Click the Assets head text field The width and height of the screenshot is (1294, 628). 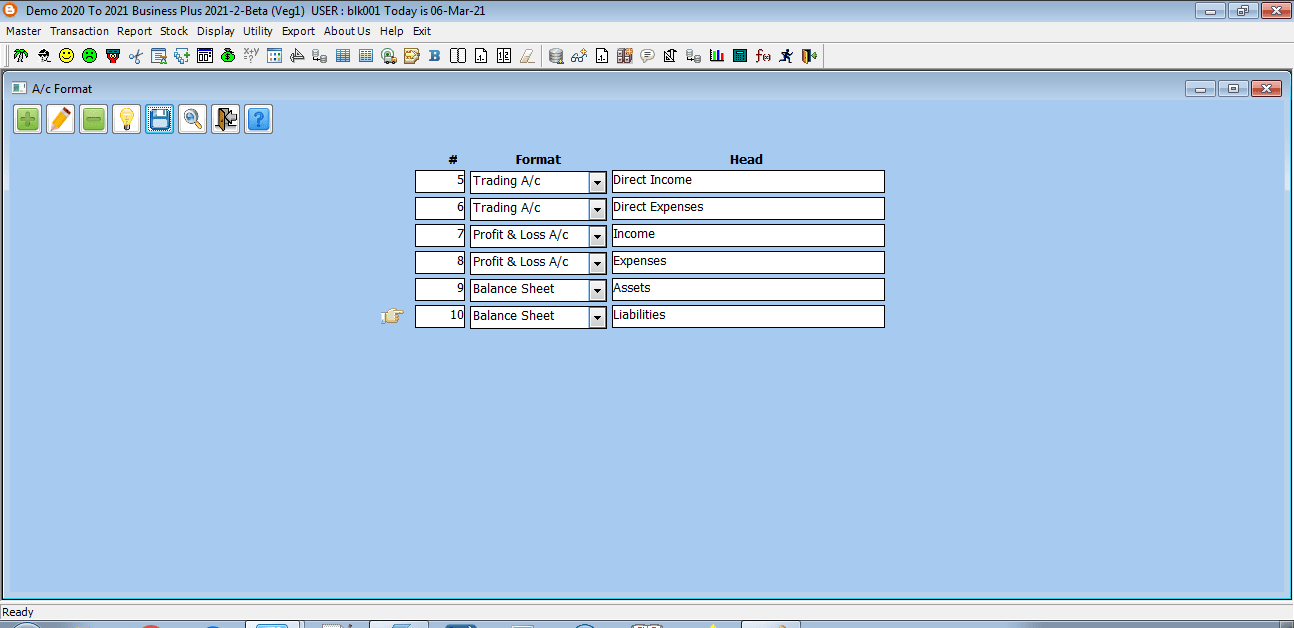[747, 289]
